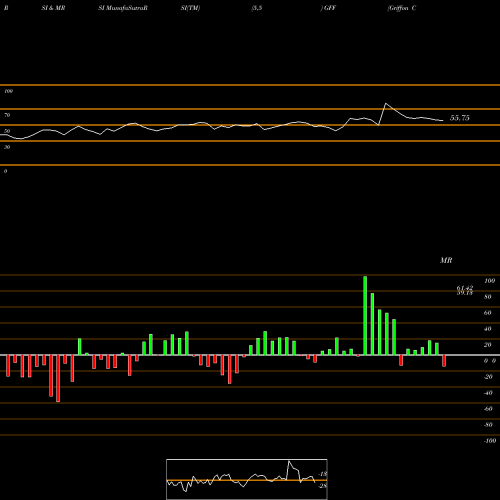500x500 pixels.
Task: Click the MR axis label -60
Action: coord(488,409)
